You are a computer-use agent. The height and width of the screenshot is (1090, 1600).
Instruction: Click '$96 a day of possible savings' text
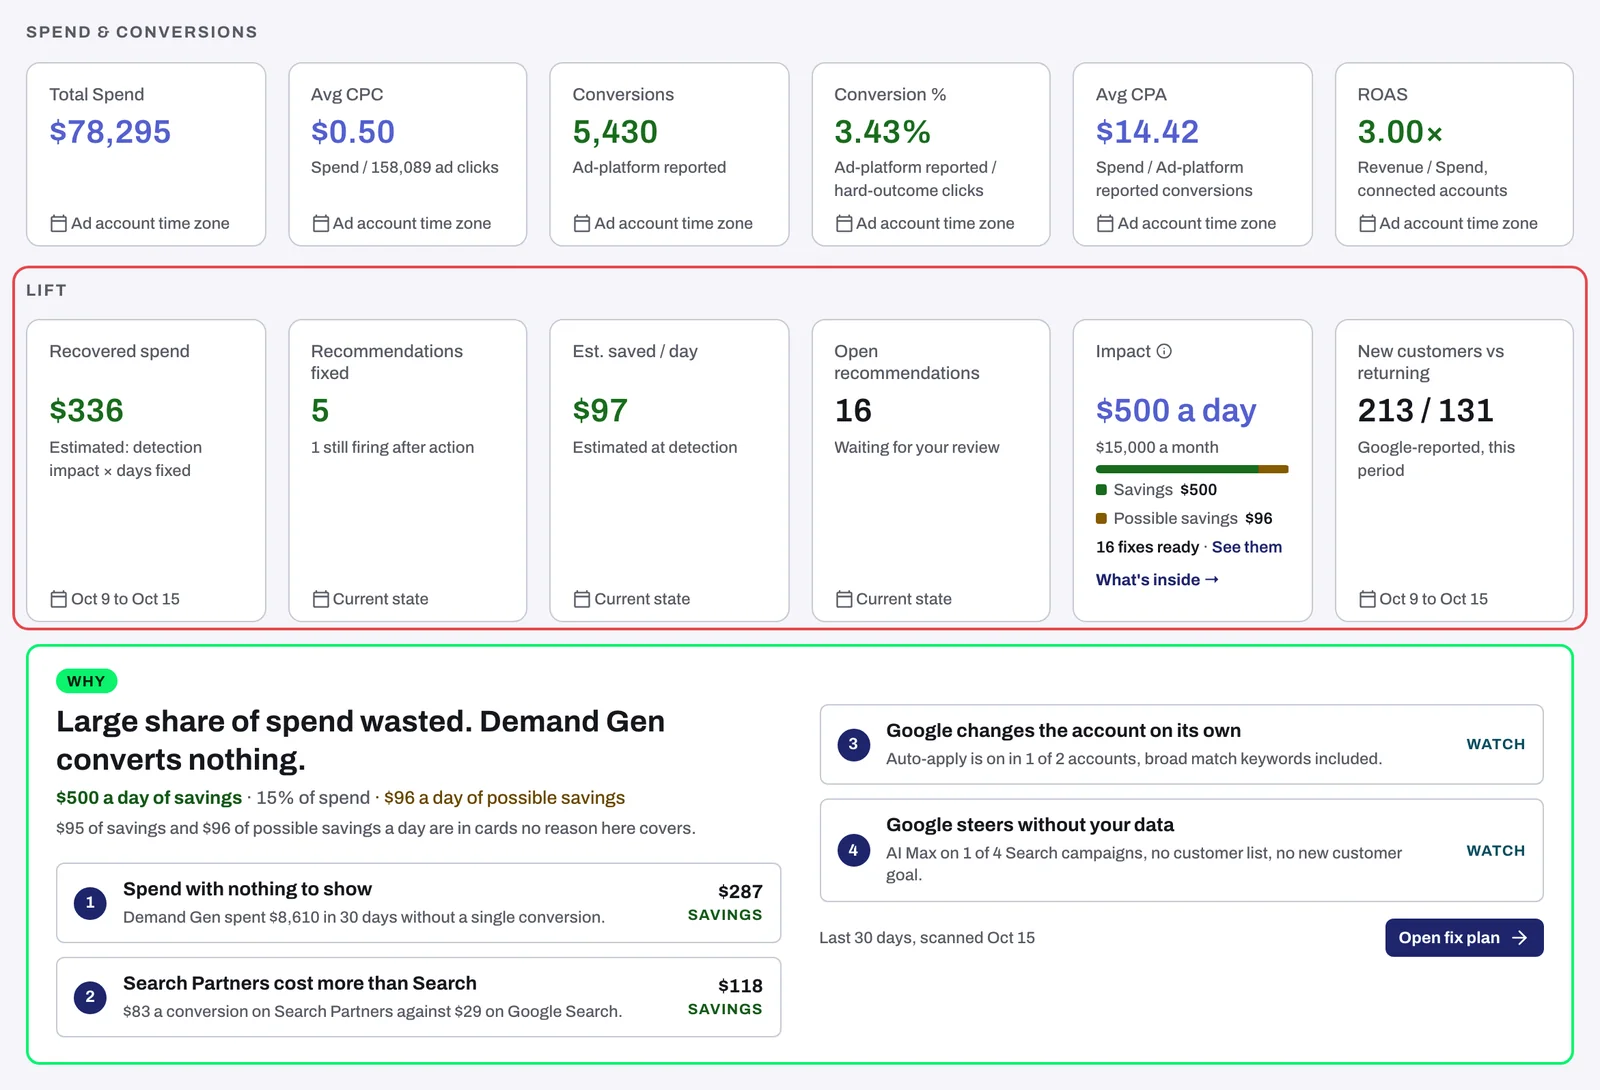tap(504, 798)
